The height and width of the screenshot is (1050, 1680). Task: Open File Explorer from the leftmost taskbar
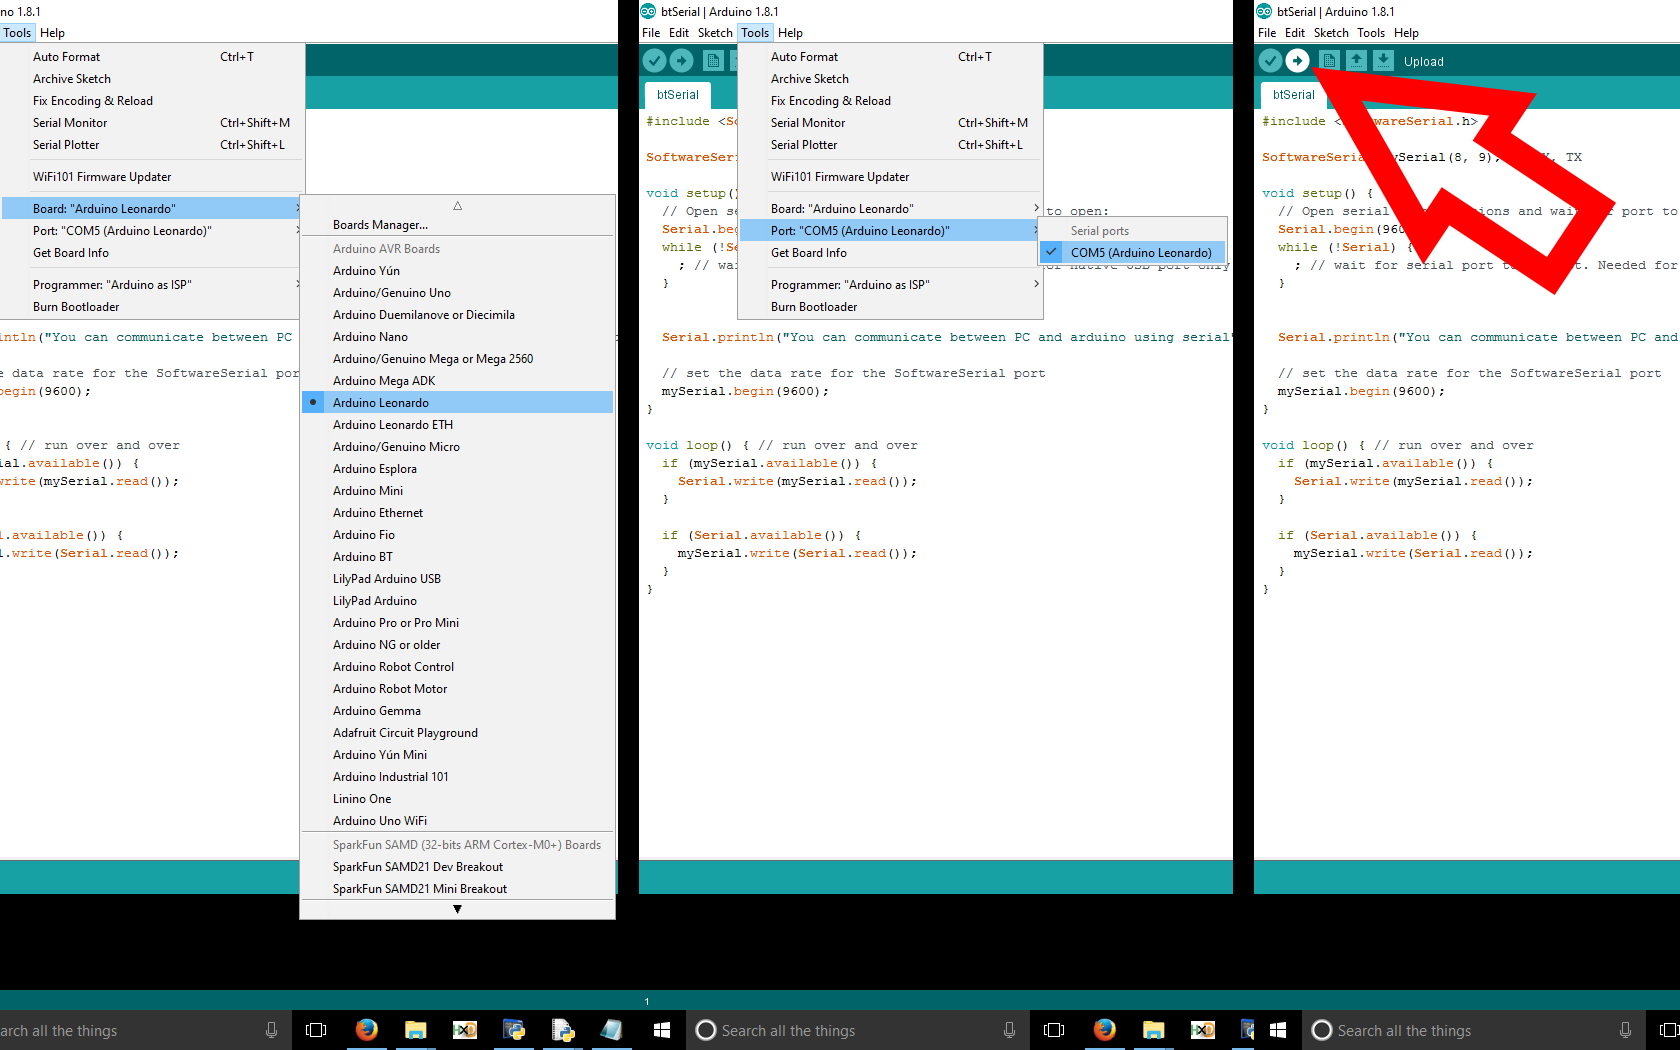click(415, 1030)
